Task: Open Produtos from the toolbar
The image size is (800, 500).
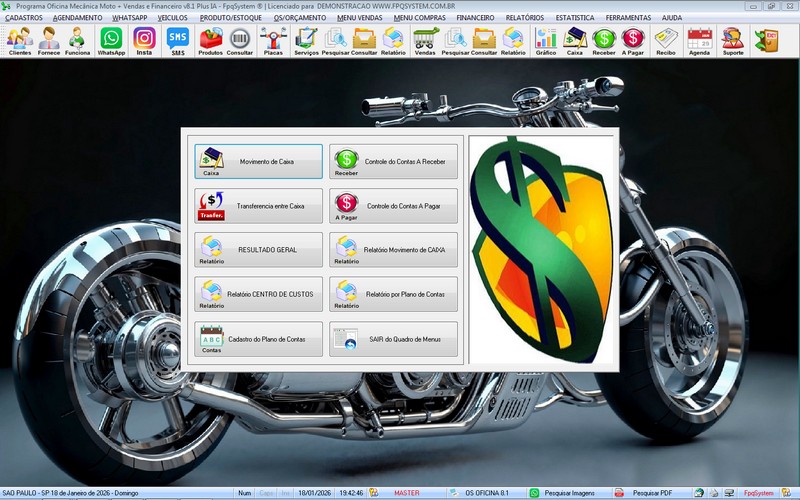Action: click(x=211, y=41)
